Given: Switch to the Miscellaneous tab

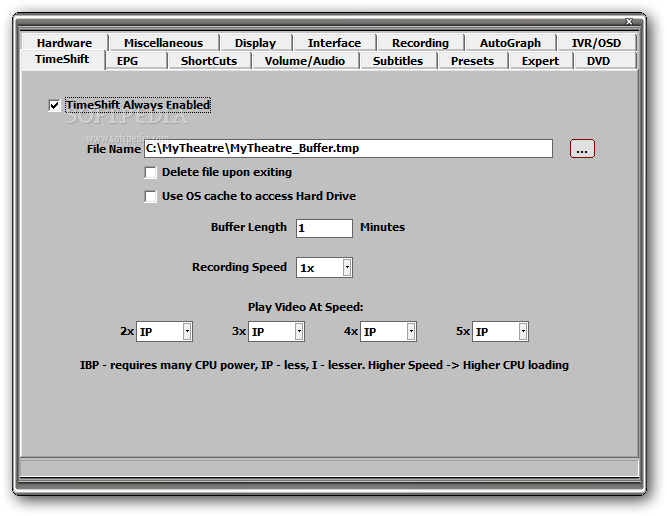Looking at the screenshot, I should [x=163, y=43].
